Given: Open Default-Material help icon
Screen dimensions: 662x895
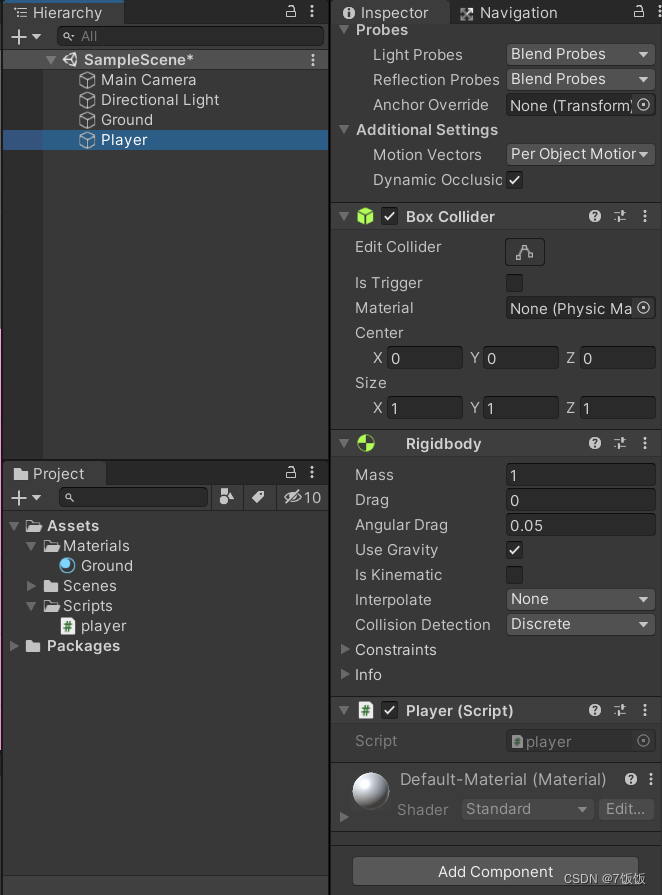Looking at the screenshot, I should pos(631,779).
